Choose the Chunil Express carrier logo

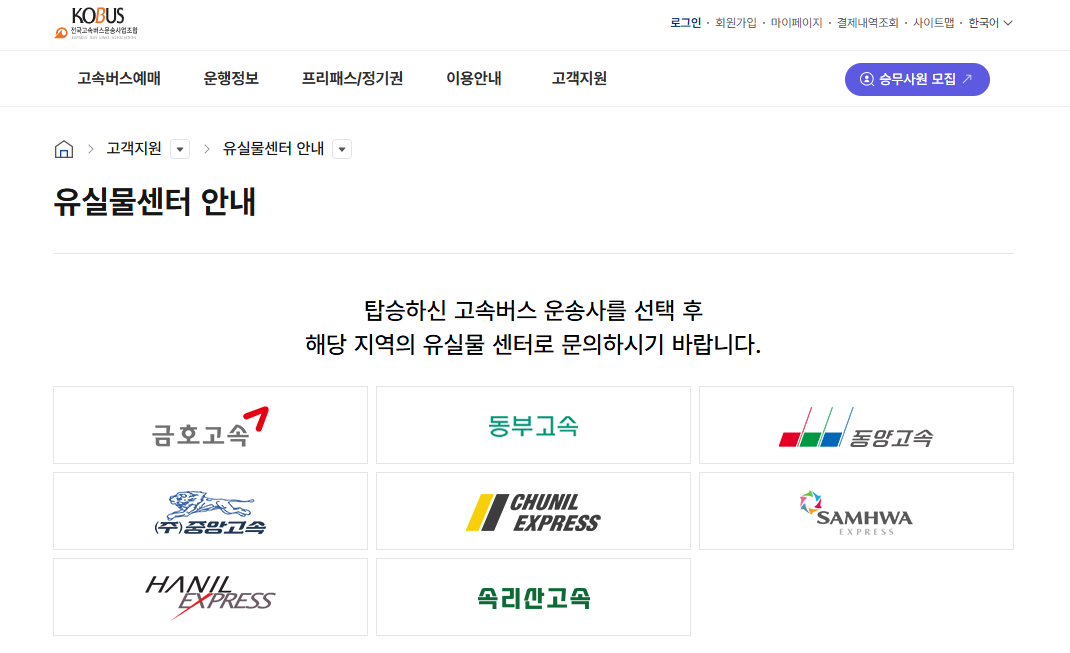533,510
